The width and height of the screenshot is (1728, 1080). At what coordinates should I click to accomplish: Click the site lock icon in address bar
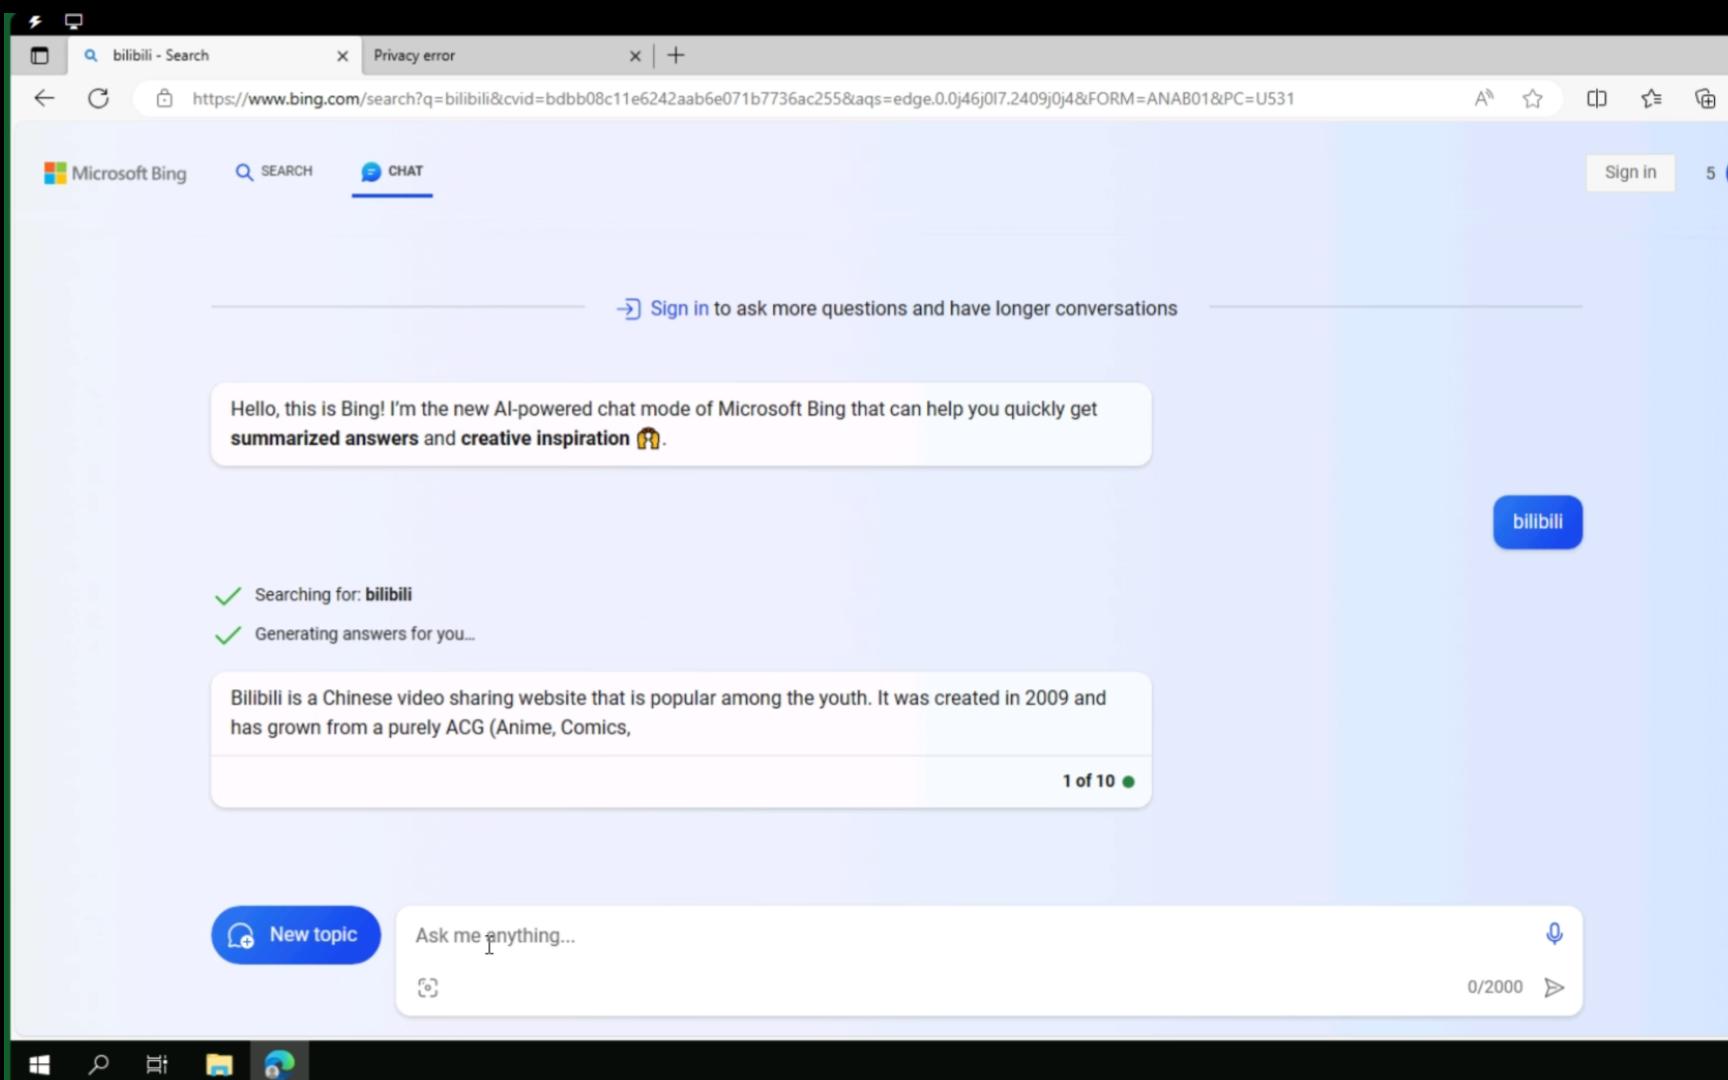(x=165, y=98)
